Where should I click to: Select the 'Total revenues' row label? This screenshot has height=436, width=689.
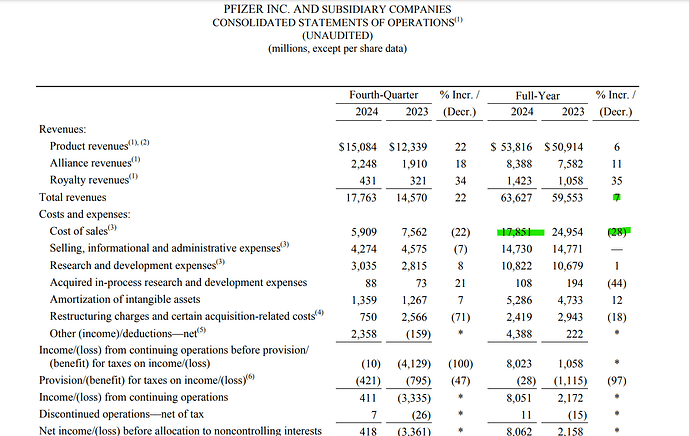tap(73, 197)
